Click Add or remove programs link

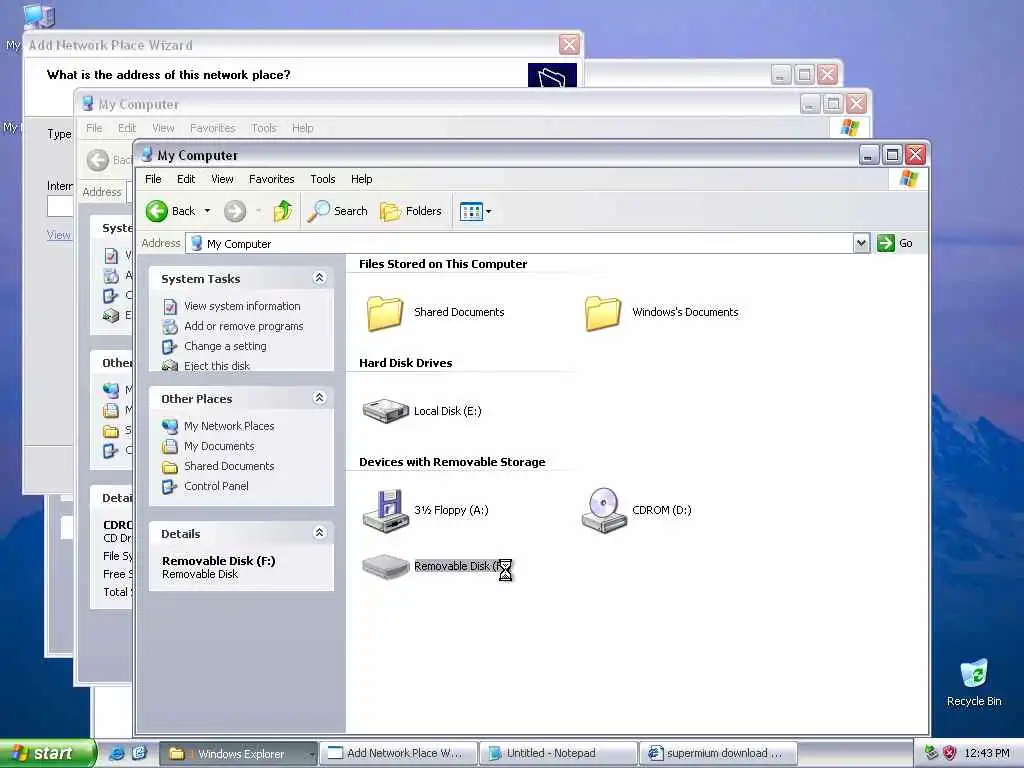(244, 326)
